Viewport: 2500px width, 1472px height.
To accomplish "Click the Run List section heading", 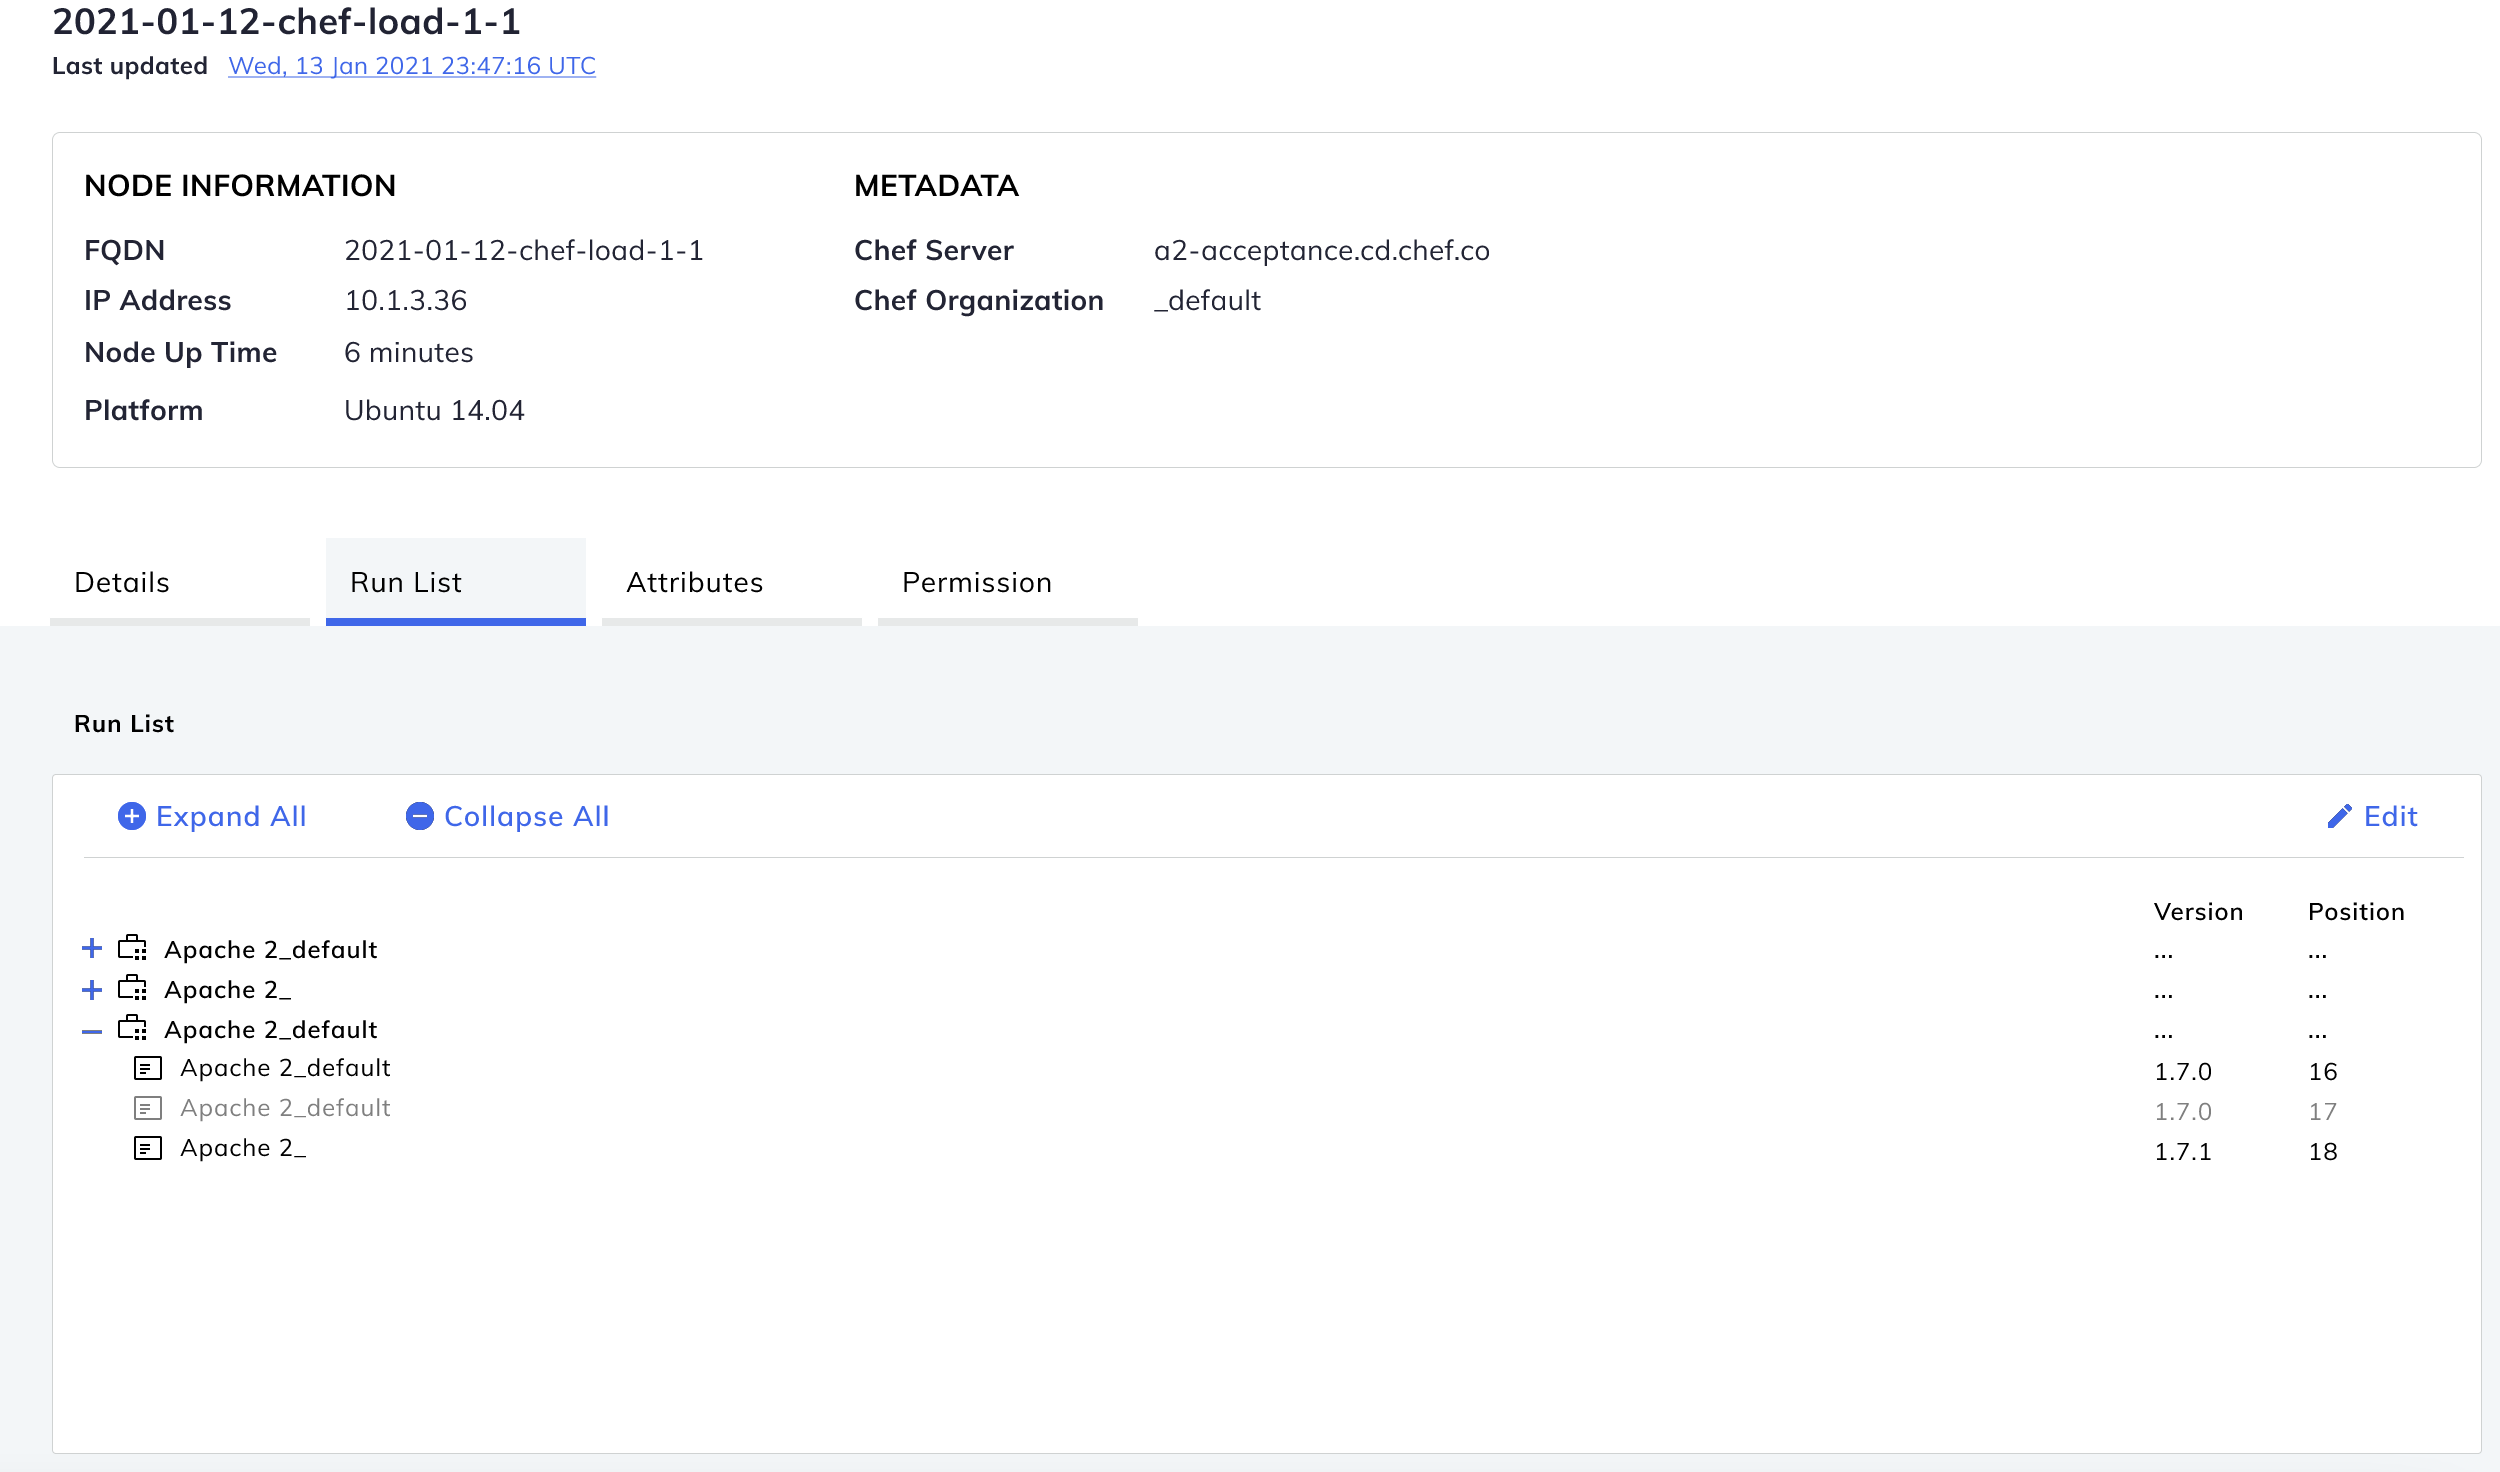I will tap(124, 724).
